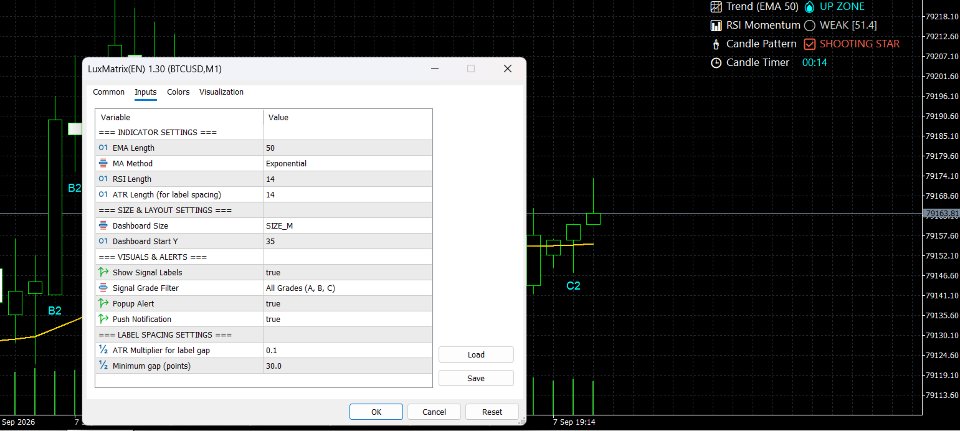Select the Inputs tab
This screenshot has height=431, width=960.
(x=146, y=92)
